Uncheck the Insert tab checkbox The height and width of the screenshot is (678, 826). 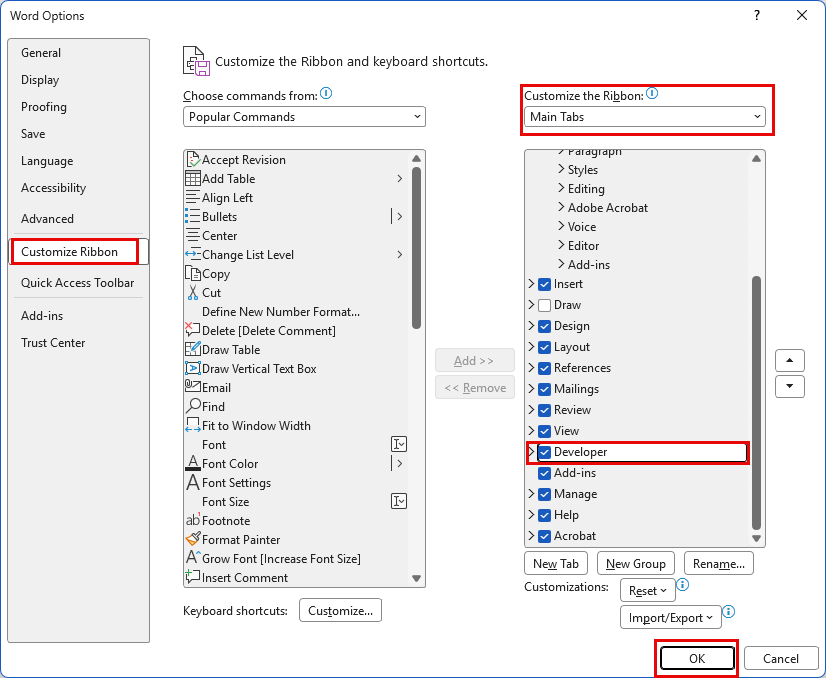(x=545, y=284)
